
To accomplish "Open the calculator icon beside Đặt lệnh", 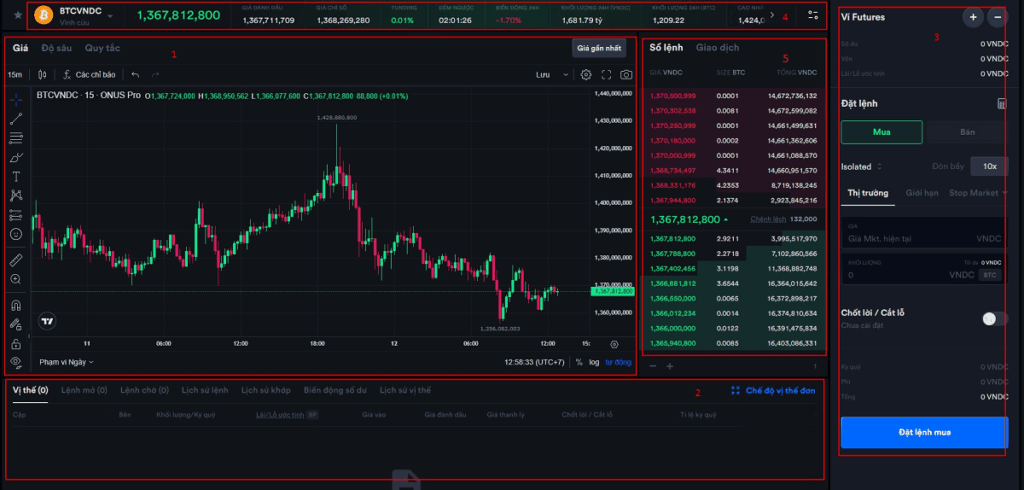I will (1002, 103).
